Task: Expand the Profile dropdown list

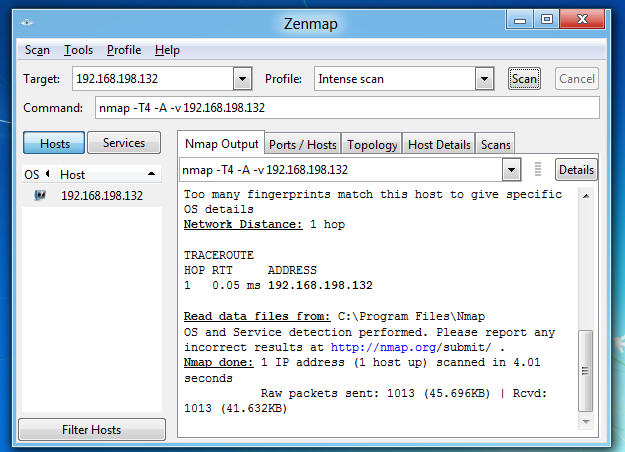Action: [x=484, y=79]
